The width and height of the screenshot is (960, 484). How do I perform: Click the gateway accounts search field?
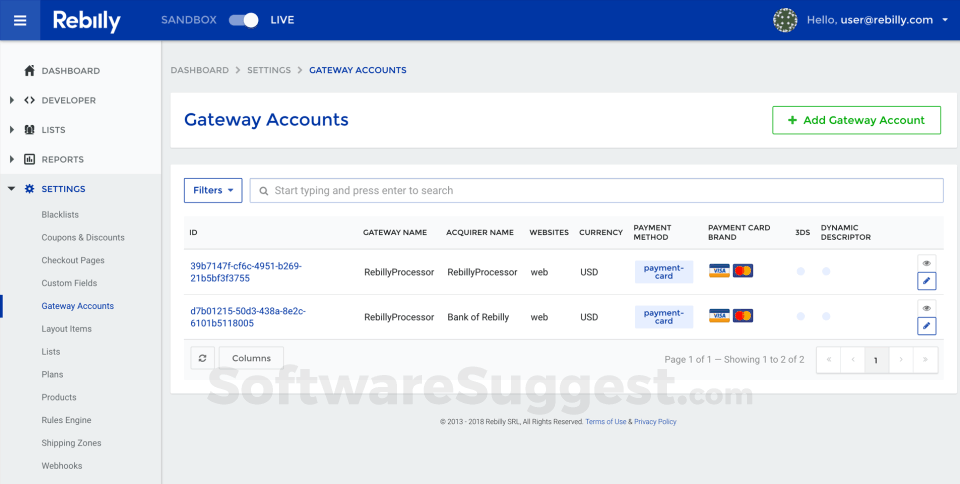600,190
